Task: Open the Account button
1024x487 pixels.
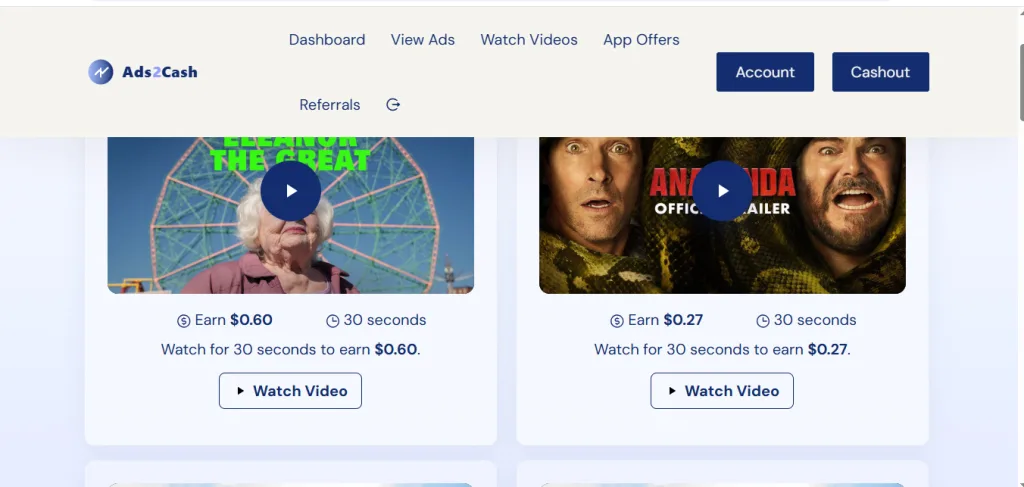Action: 765,72
